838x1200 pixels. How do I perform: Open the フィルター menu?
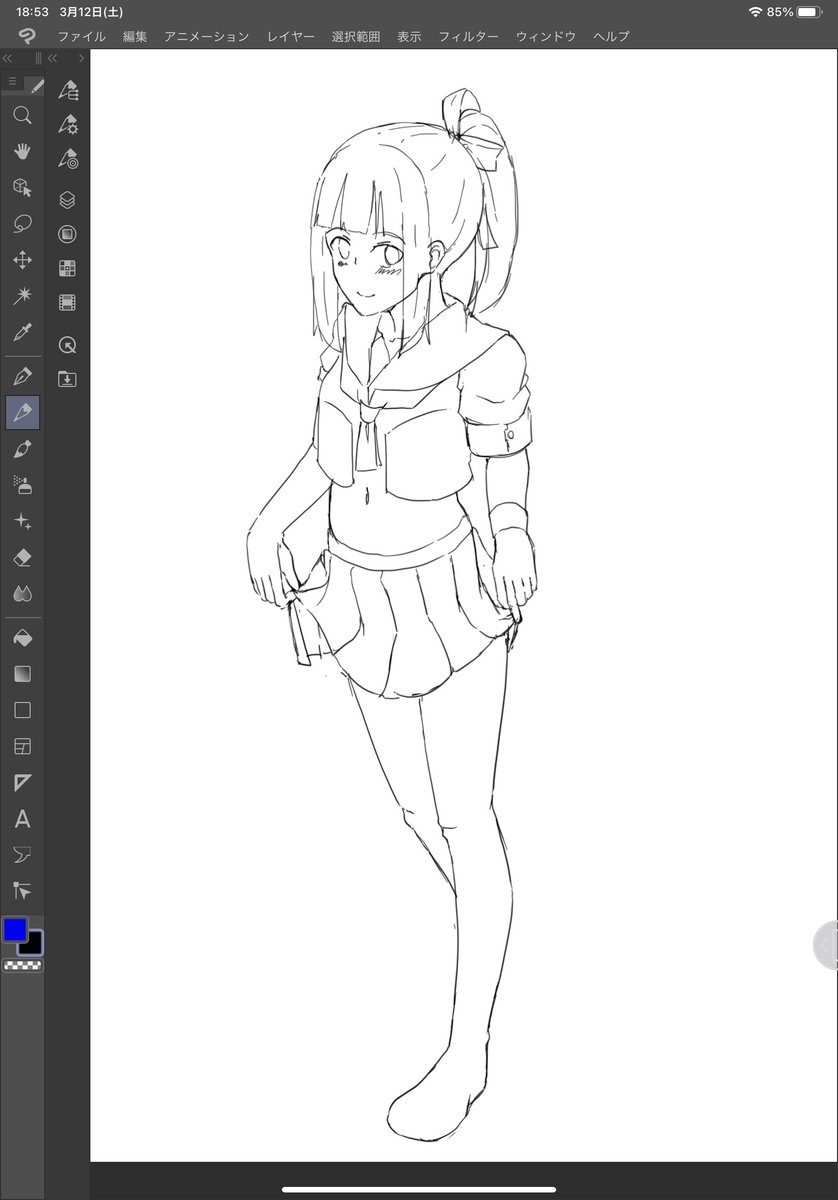[469, 36]
